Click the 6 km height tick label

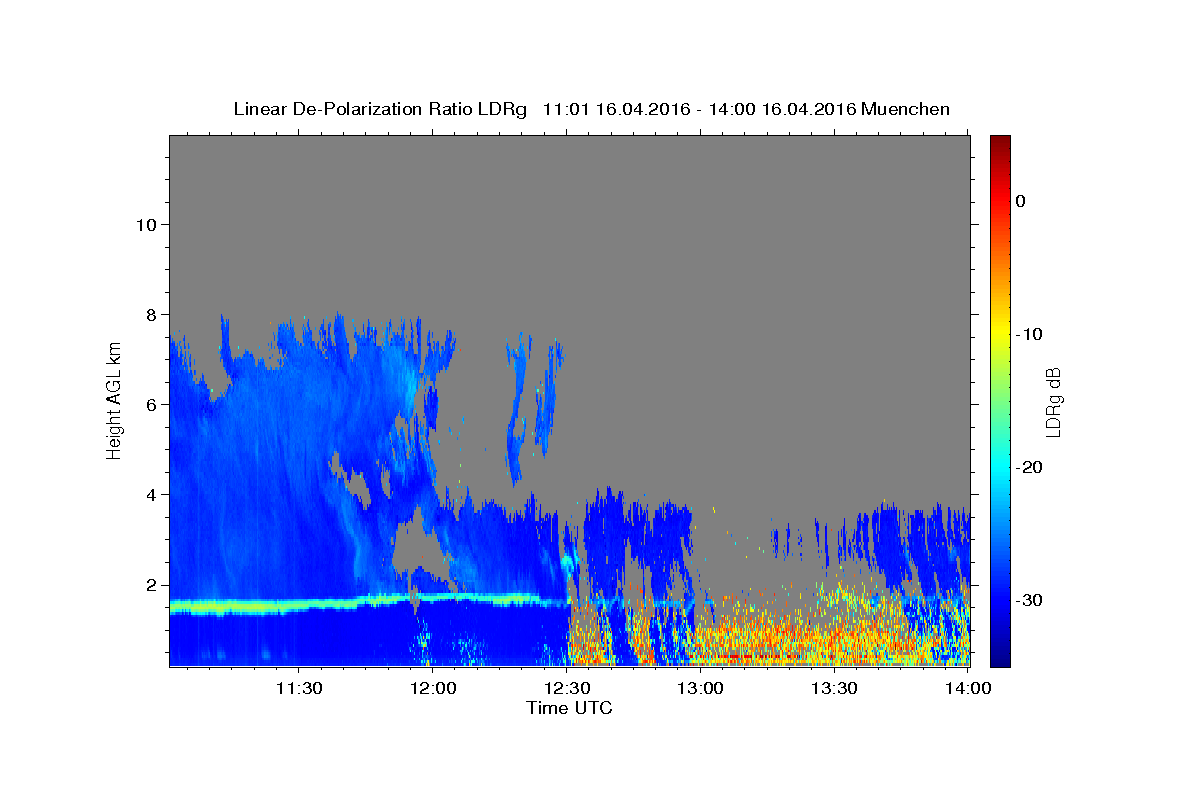(x=150, y=405)
